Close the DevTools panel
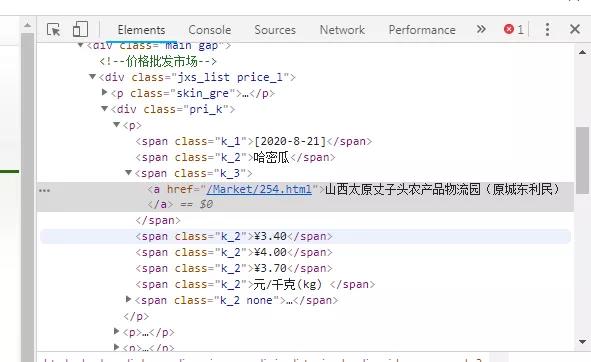Viewport: 591px width, 362px height. [575, 29]
